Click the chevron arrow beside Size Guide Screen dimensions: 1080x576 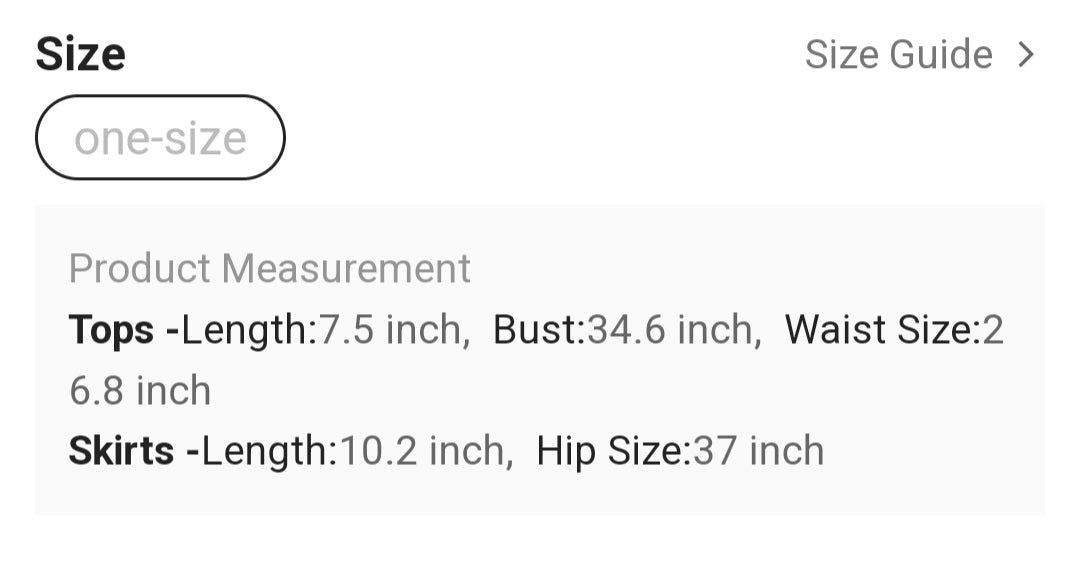1025,54
